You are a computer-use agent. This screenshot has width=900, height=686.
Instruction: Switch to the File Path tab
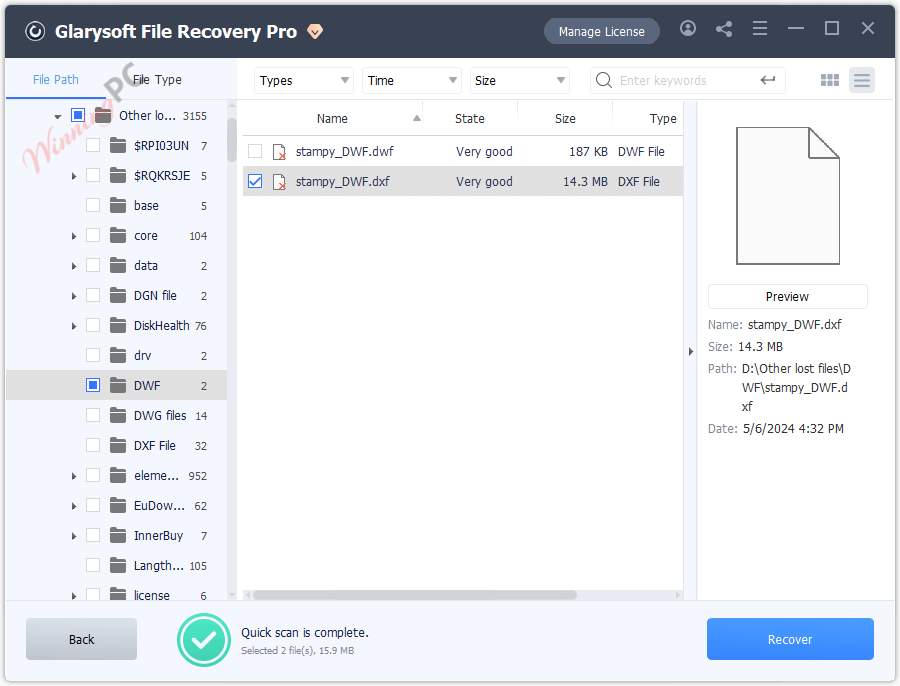[56, 80]
